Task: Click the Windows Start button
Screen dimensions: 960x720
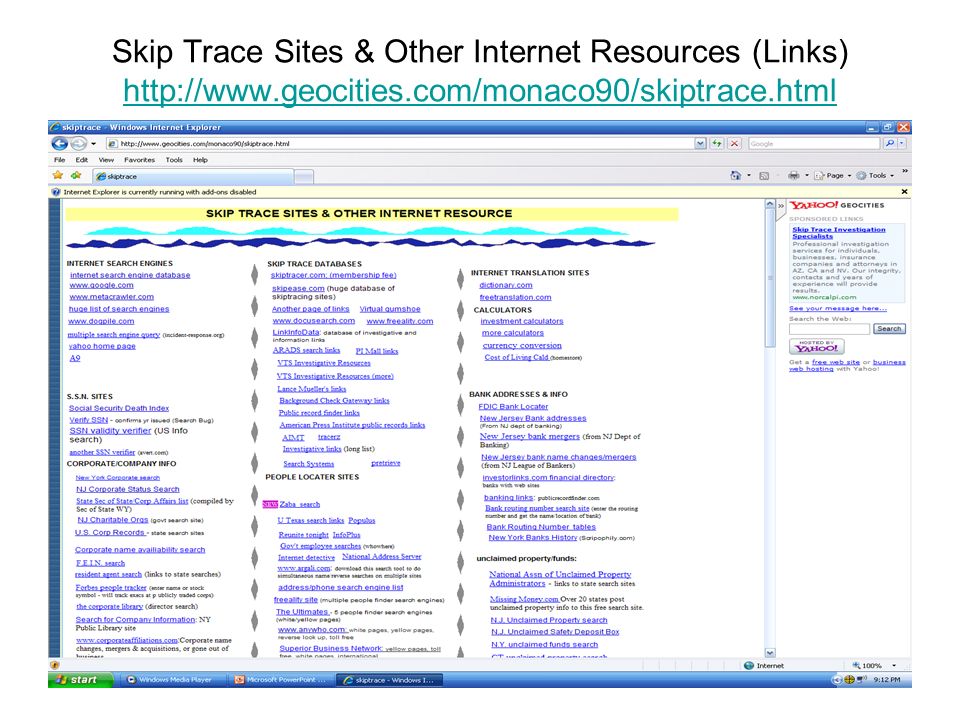Action: (x=80, y=680)
